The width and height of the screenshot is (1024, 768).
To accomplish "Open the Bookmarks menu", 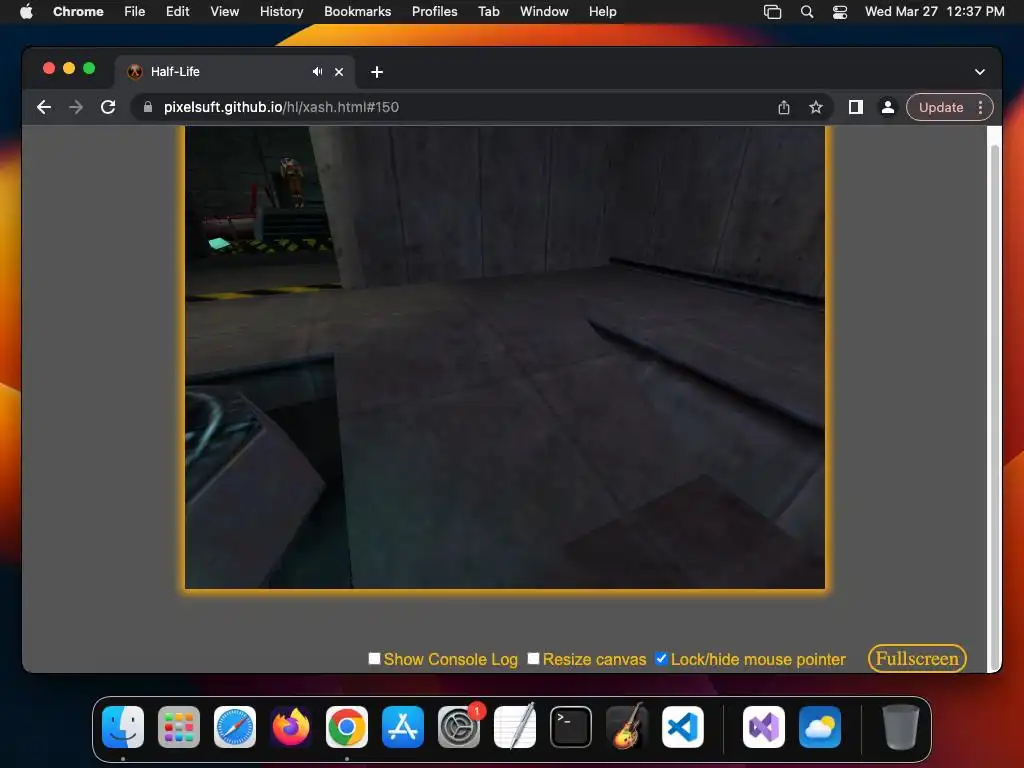I will coord(357,11).
